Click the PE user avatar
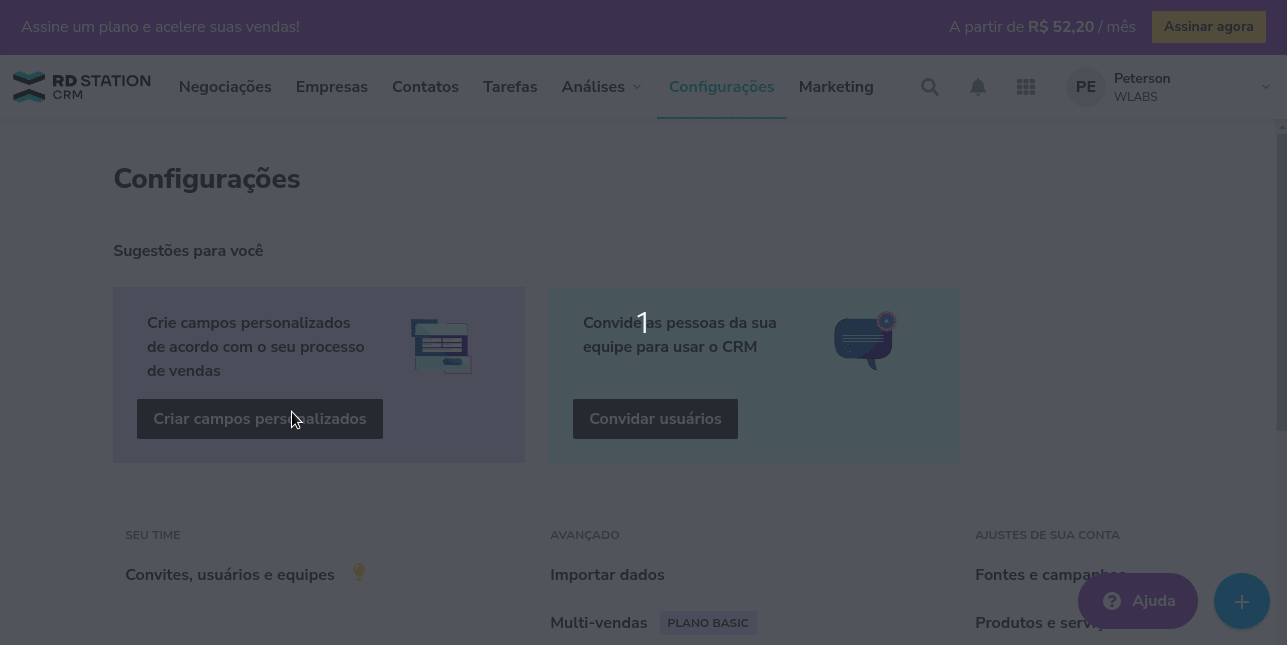Viewport: 1287px width, 645px height. click(1085, 87)
